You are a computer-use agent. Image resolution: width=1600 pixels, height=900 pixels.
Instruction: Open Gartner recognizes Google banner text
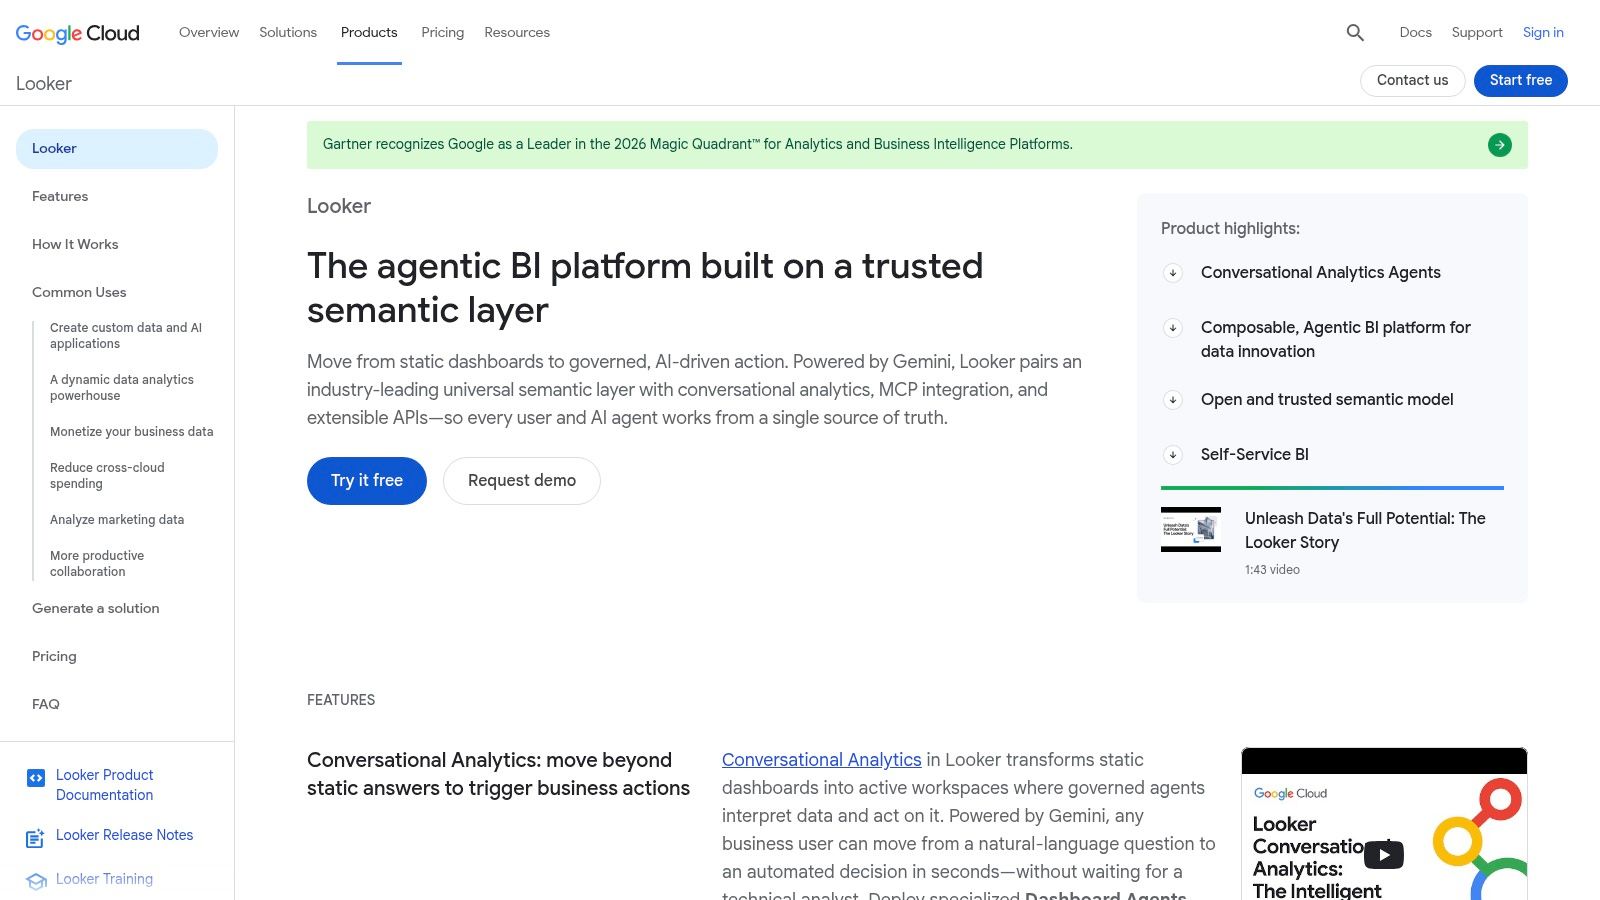(698, 145)
